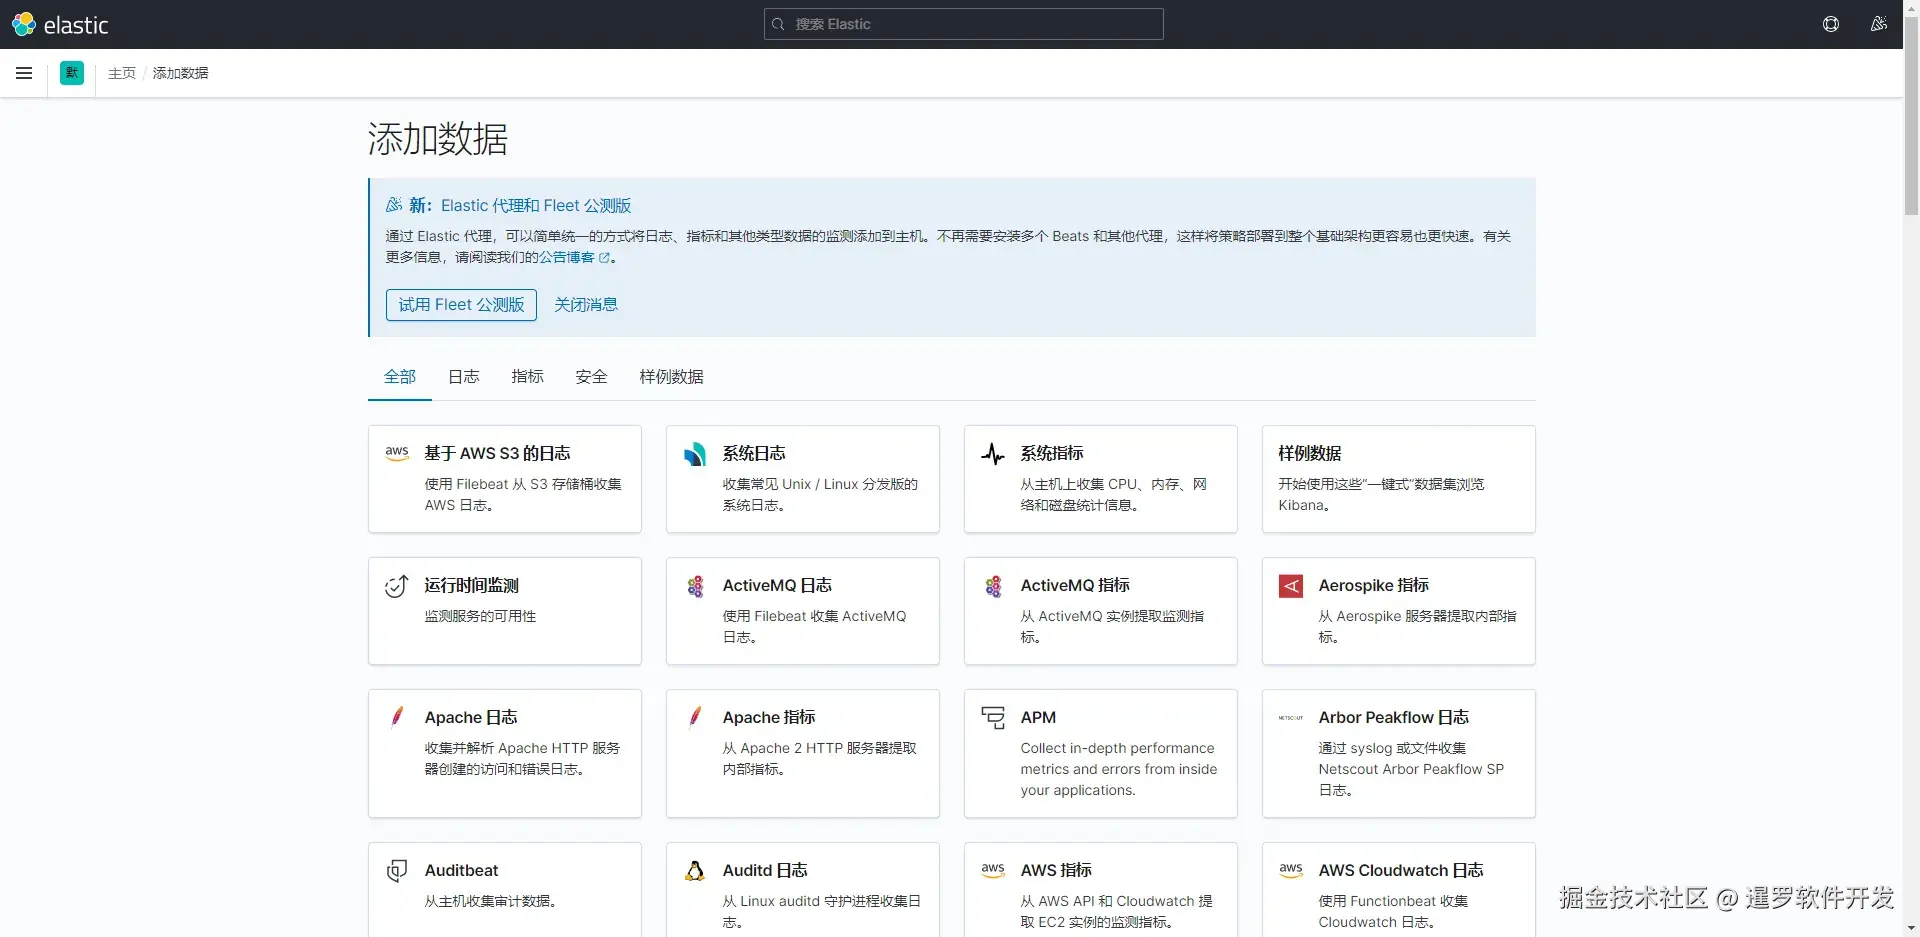Open the Aerospike 指标 card title
This screenshot has height=937, width=1920.
1374,586
